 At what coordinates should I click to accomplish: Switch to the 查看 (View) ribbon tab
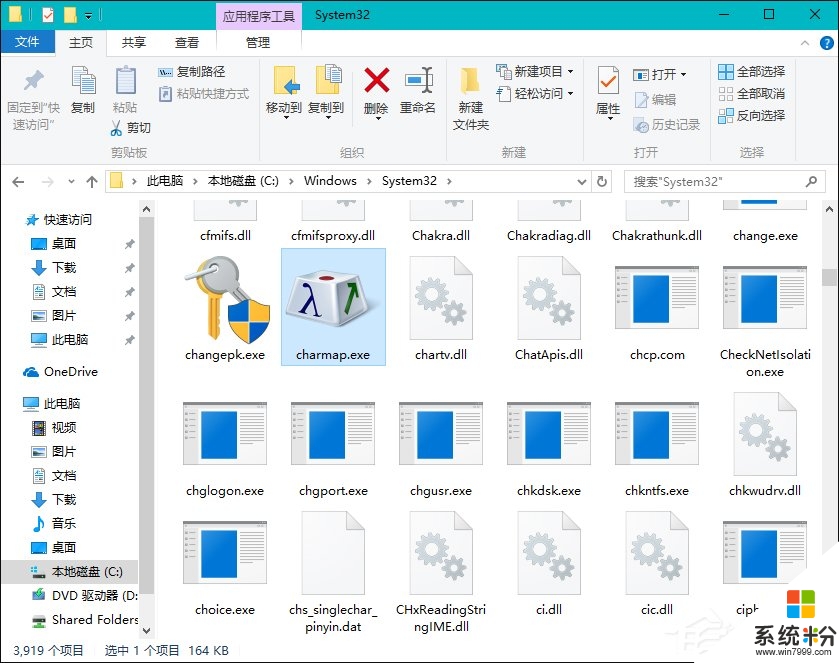(x=186, y=42)
